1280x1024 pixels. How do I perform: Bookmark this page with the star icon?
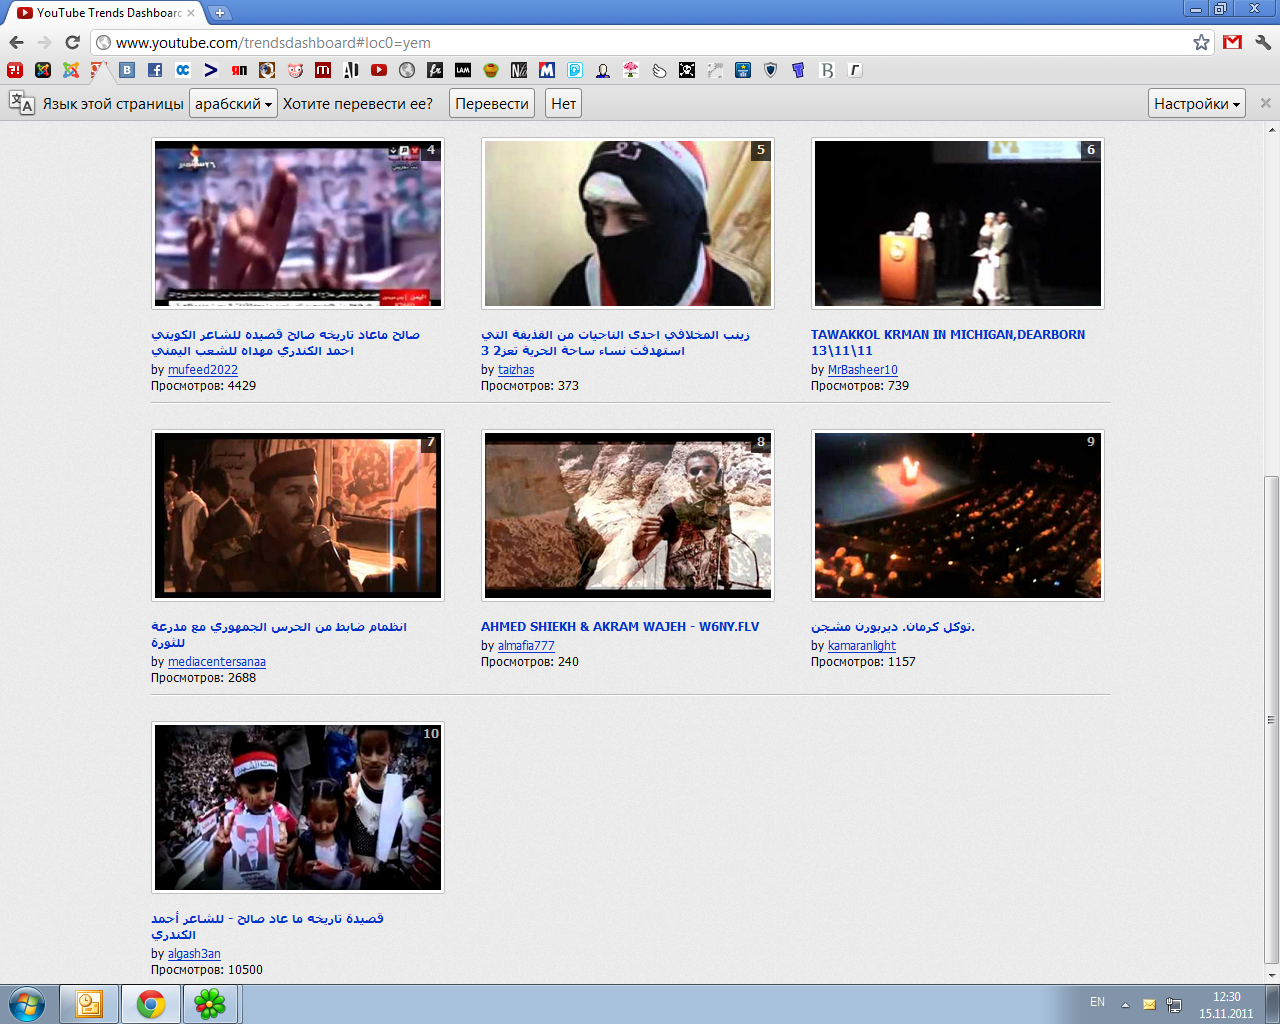[1201, 42]
